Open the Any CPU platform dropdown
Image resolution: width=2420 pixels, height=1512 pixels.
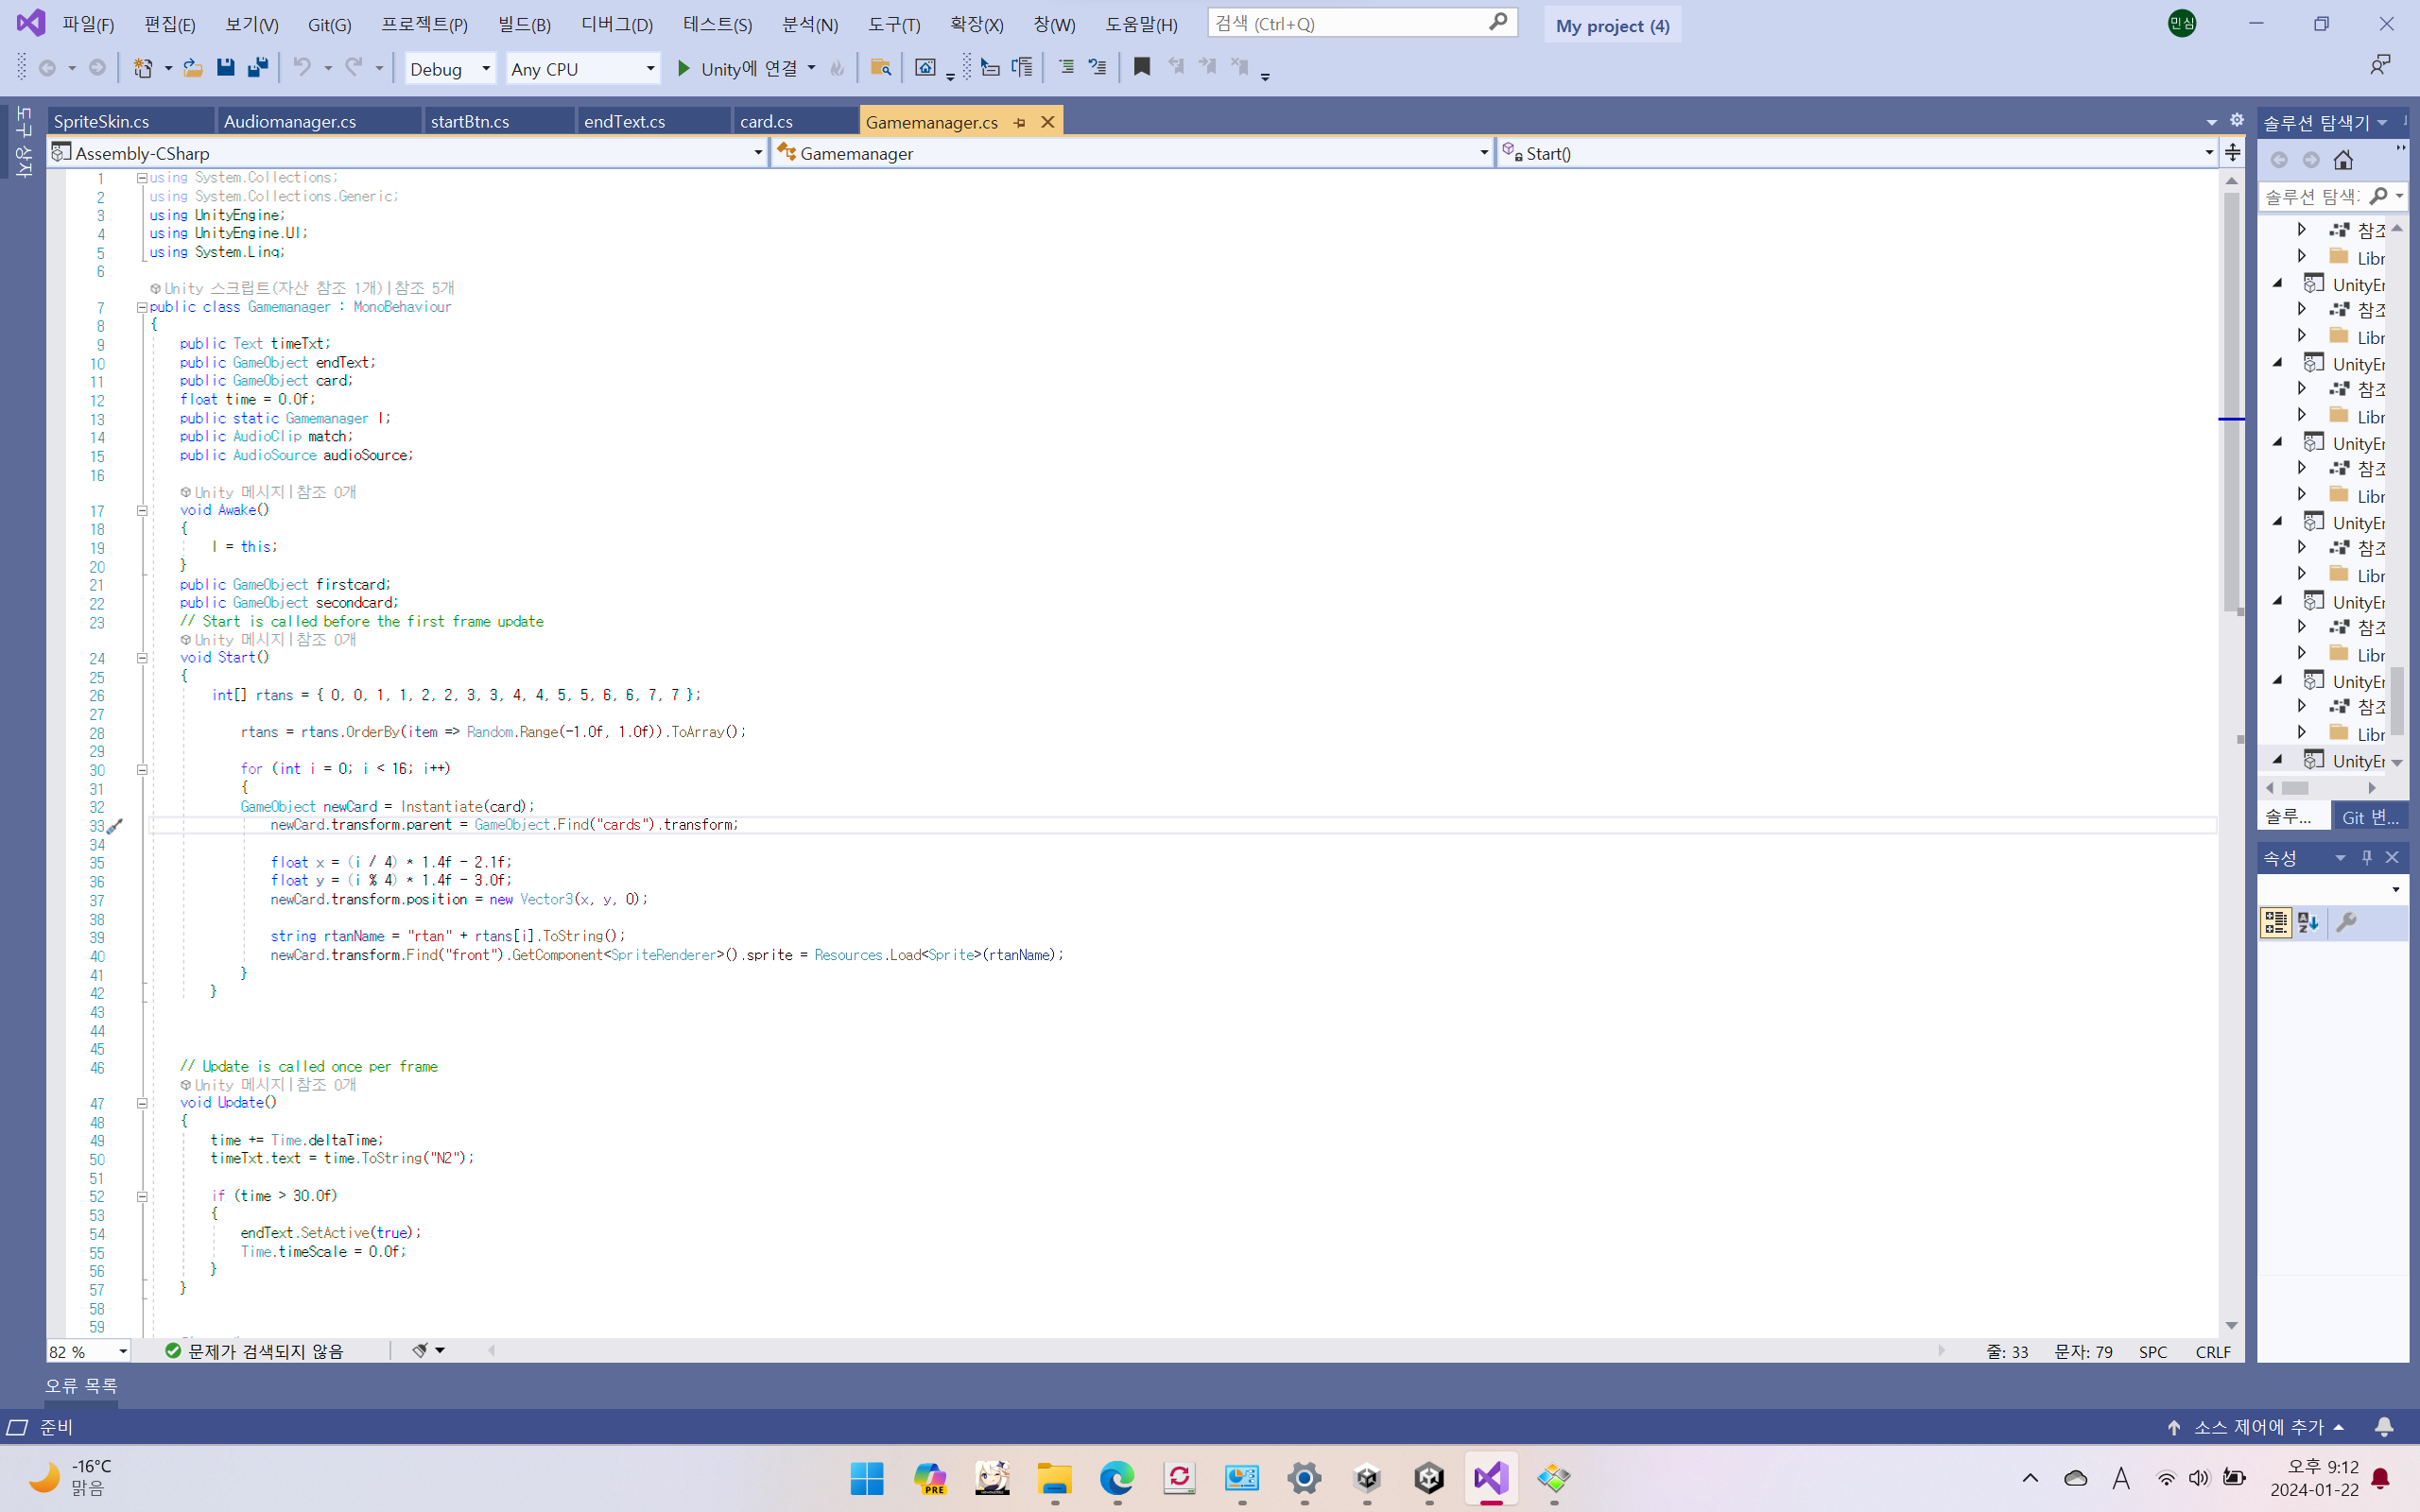(x=582, y=68)
